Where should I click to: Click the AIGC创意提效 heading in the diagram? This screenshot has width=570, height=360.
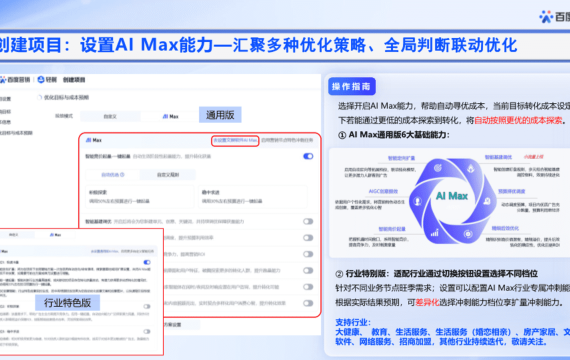point(383,191)
